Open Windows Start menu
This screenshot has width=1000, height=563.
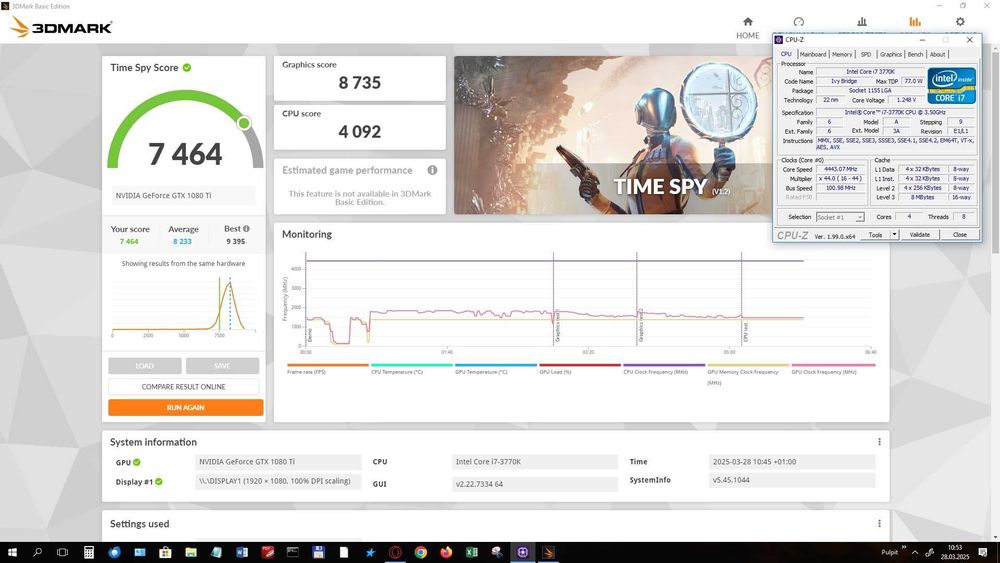(12, 552)
